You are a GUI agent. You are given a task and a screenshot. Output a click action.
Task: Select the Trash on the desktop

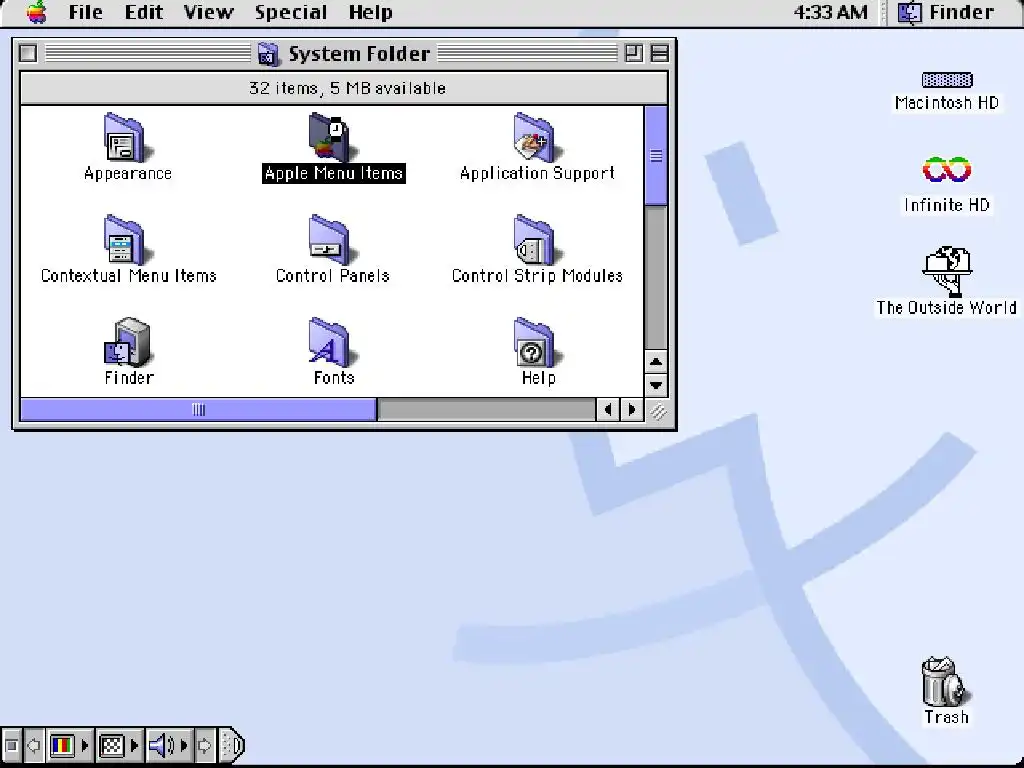click(946, 682)
